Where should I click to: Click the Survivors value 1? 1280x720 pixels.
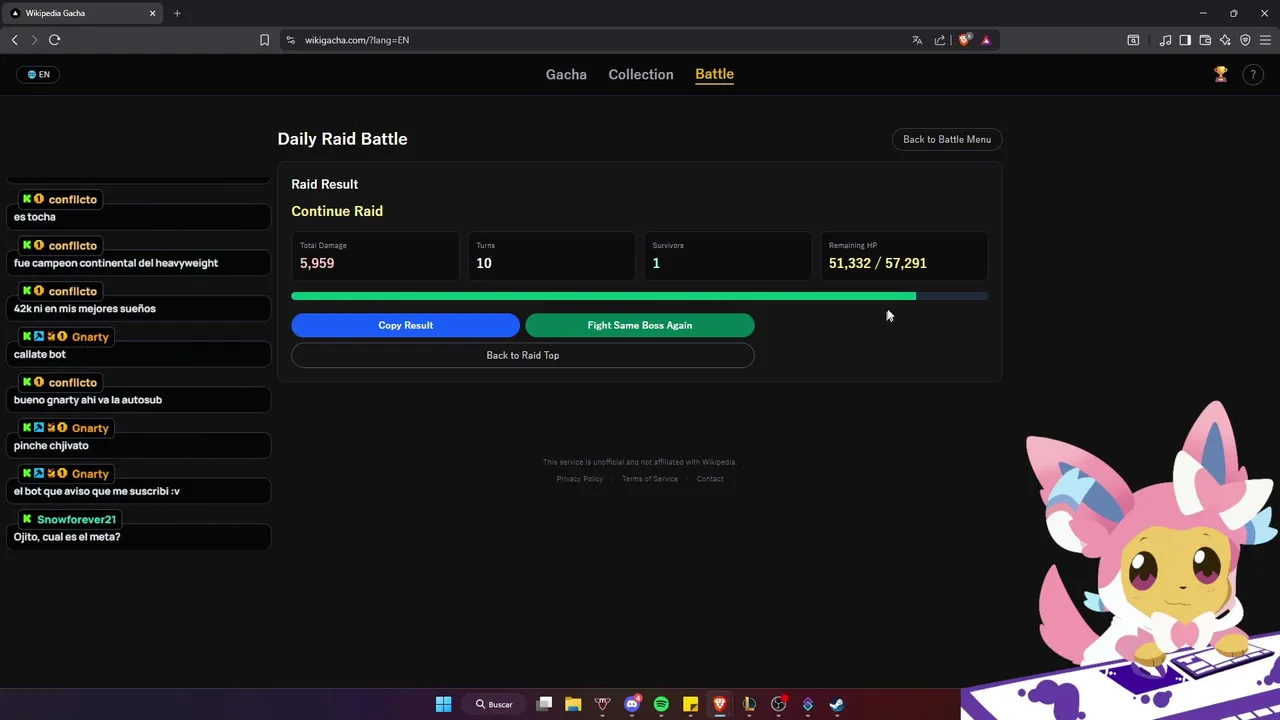(x=656, y=263)
